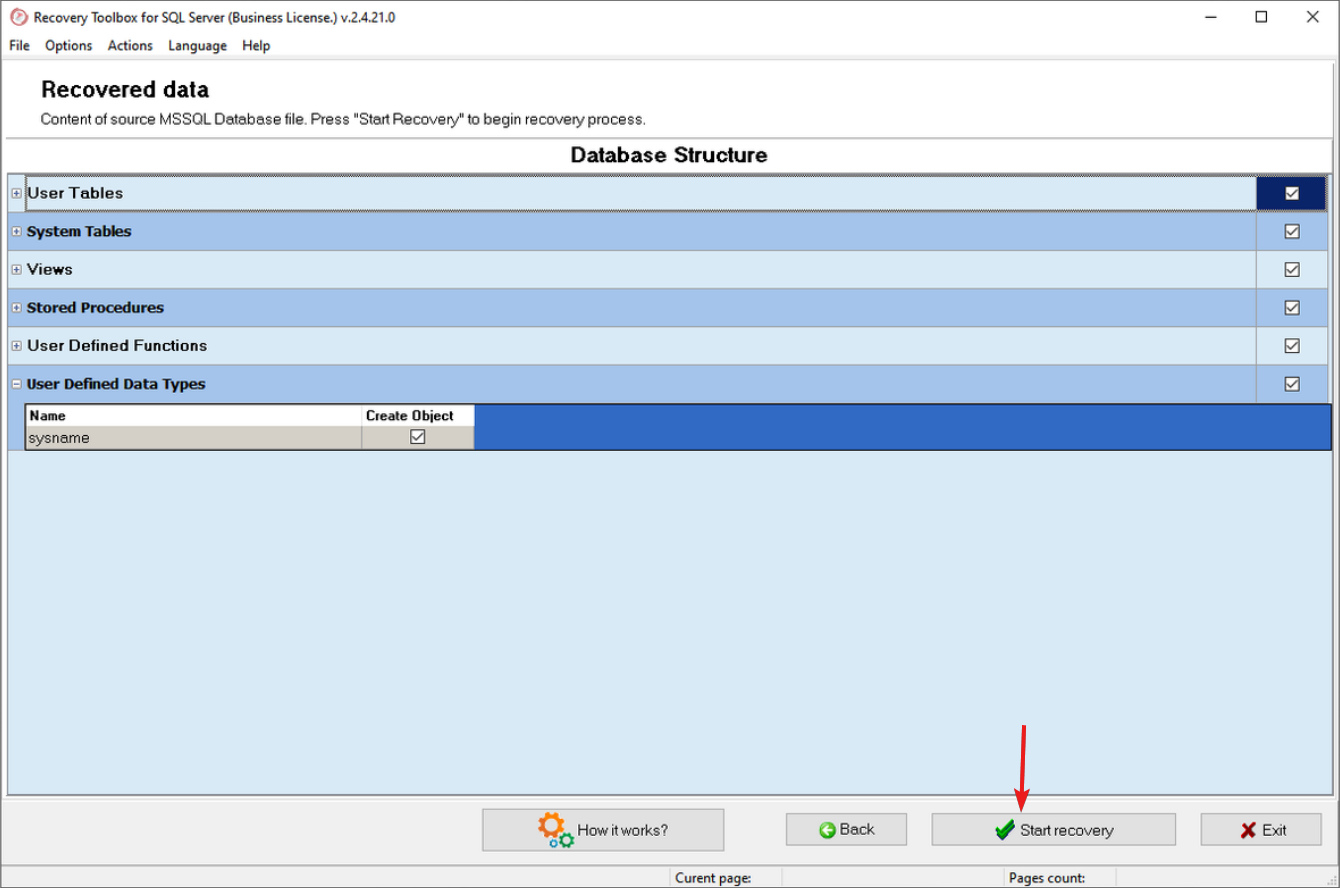Viewport: 1340px width, 888px height.
Task: Expand the Stored Procedures node
Action: click(x=17, y=307)
